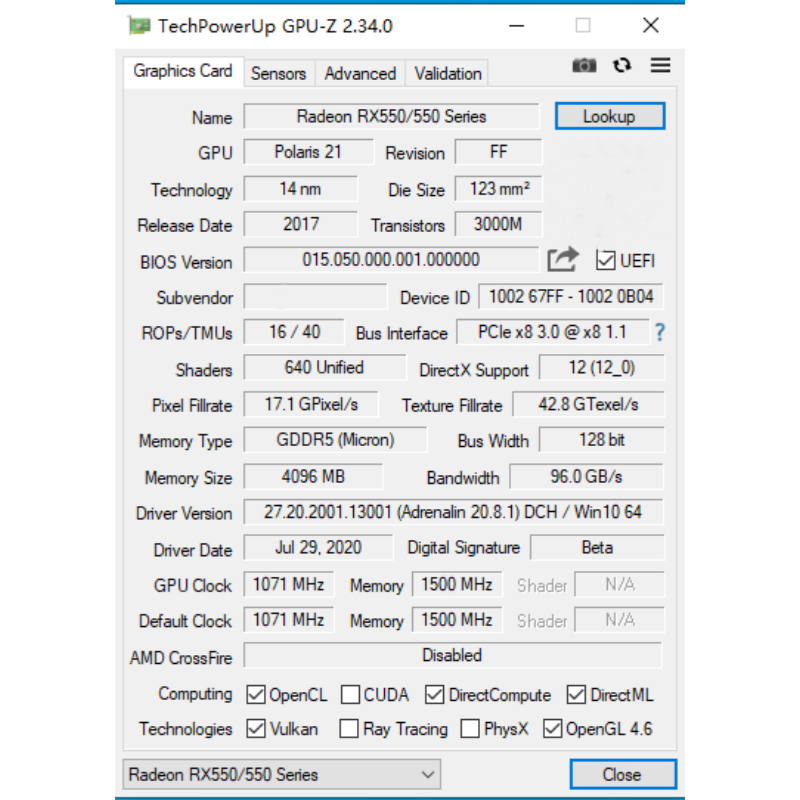
Task: Click the Memory Type value GDDR5 (Micron)
Action: click(x=335, y=440)
